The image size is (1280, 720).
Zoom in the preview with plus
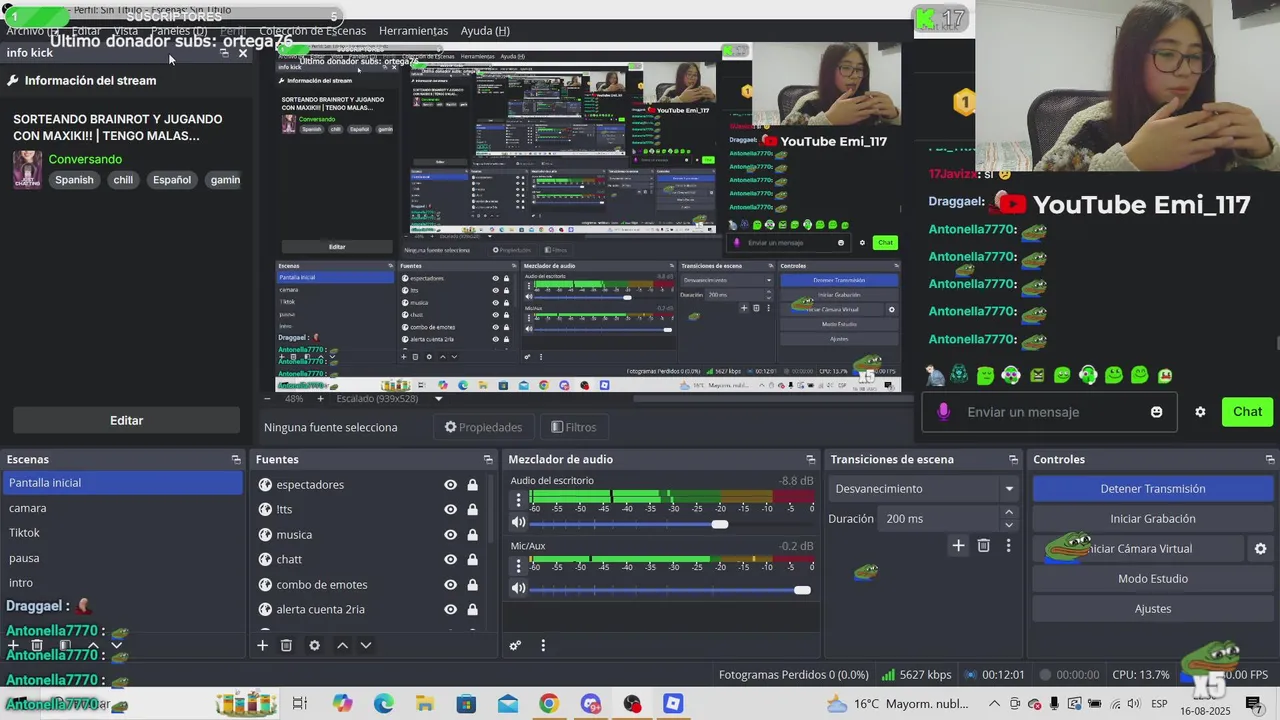(320, 398)
